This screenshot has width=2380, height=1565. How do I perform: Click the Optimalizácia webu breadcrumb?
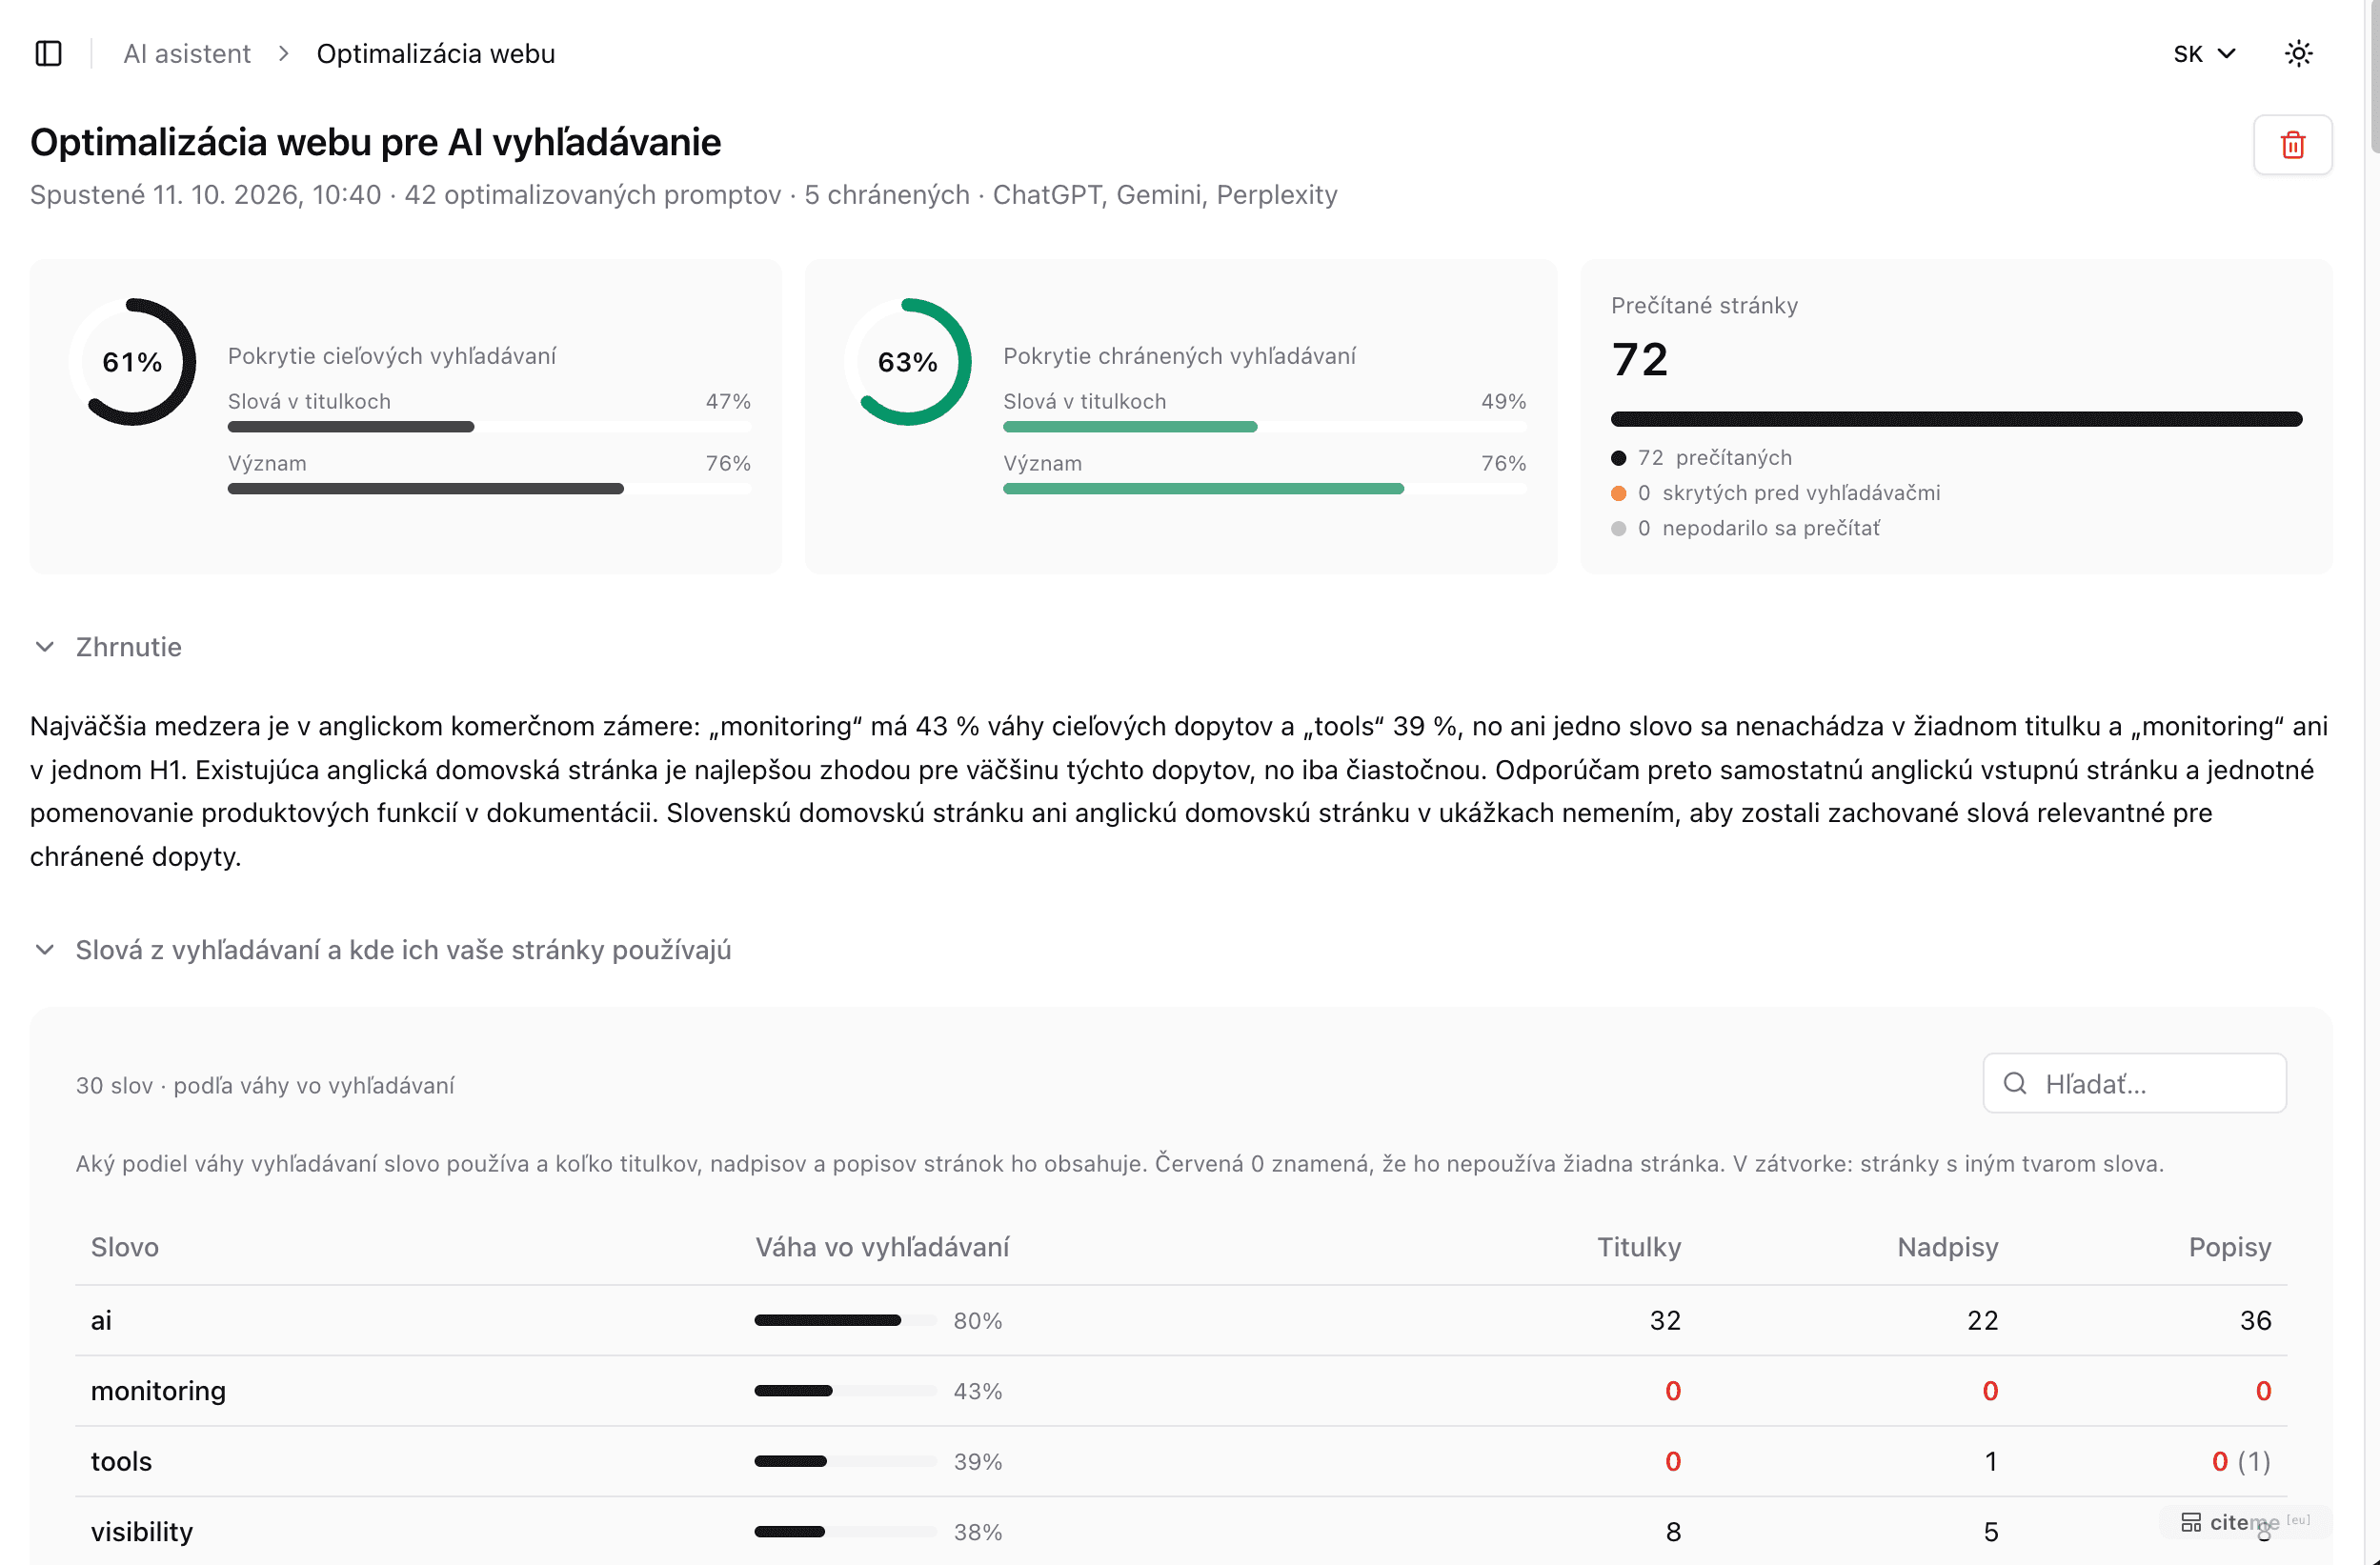click(x=436, y=53)
